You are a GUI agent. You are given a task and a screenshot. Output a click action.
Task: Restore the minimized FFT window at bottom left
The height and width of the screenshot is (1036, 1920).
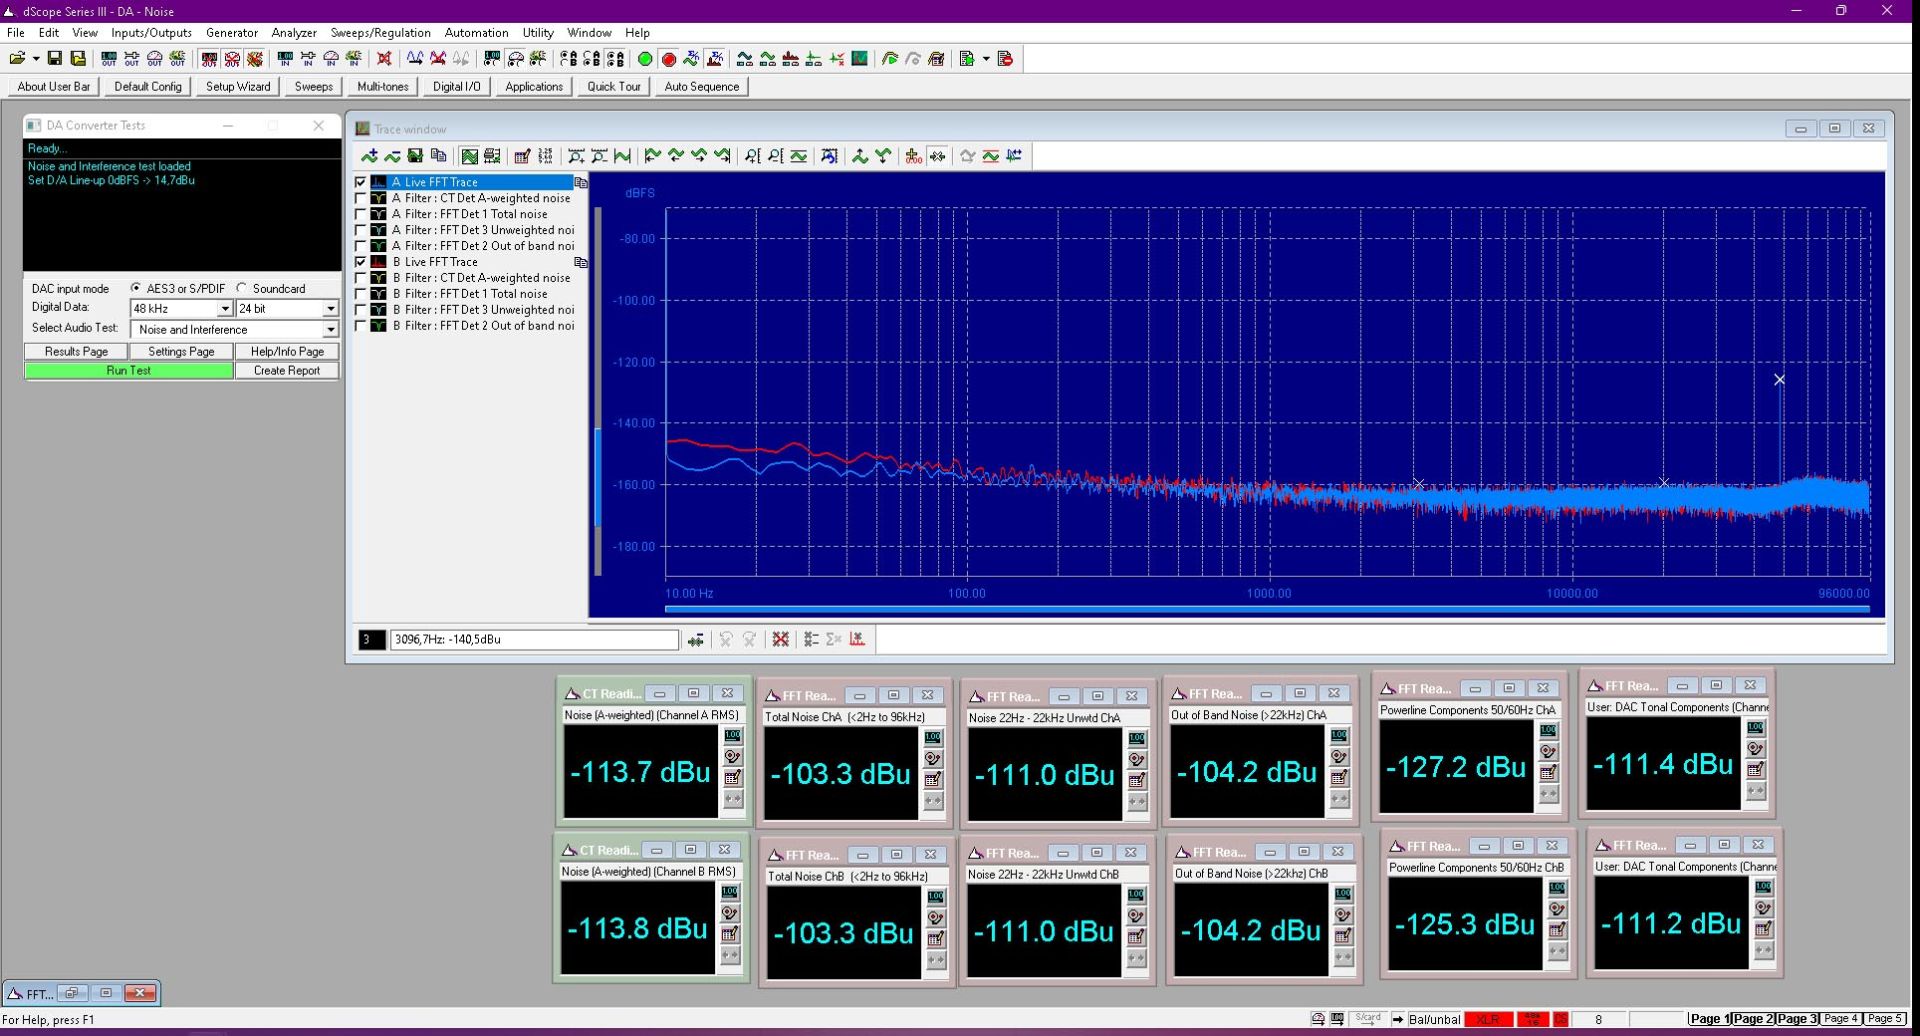[72, 993]
